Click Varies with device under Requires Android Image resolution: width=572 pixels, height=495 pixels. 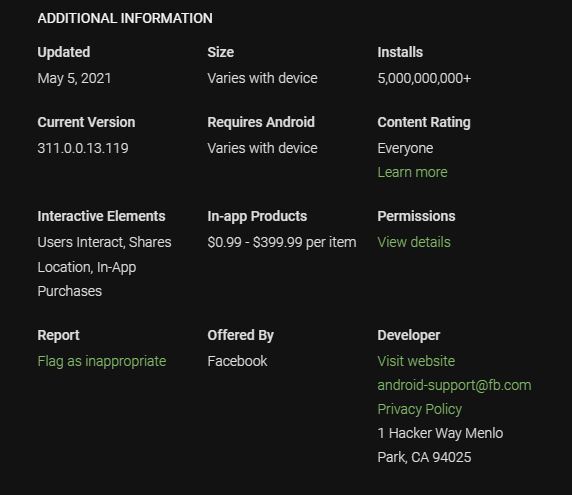coord(262,148)
